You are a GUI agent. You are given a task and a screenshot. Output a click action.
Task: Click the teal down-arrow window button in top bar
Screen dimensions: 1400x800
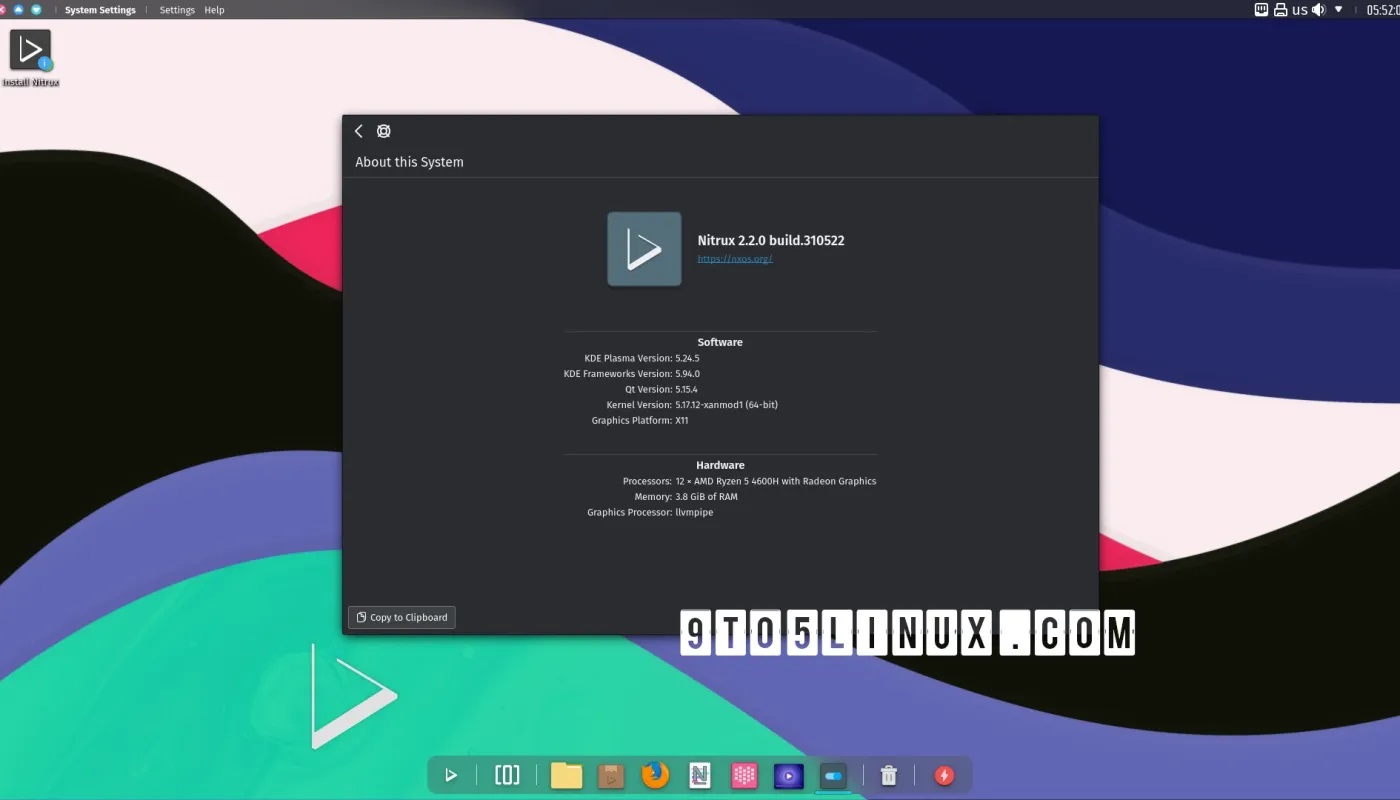tap(36, 9)
